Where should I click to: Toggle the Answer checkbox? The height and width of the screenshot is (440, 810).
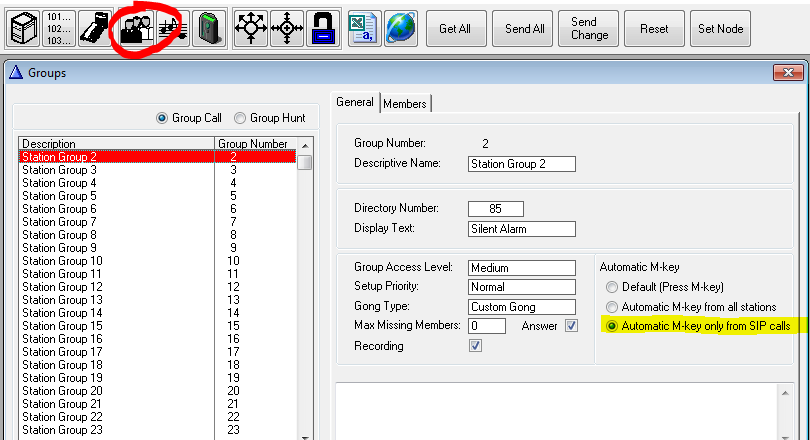[571, 326]
